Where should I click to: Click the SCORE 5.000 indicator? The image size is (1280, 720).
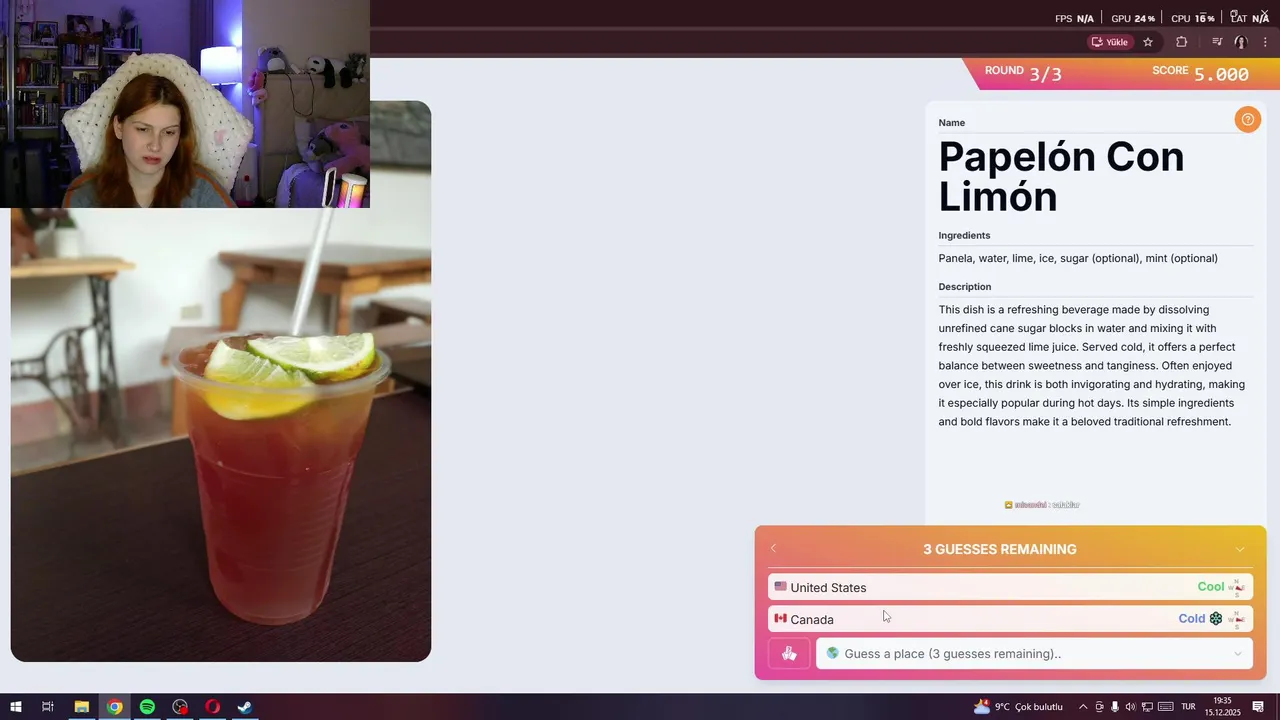(x=1200, y=73)
